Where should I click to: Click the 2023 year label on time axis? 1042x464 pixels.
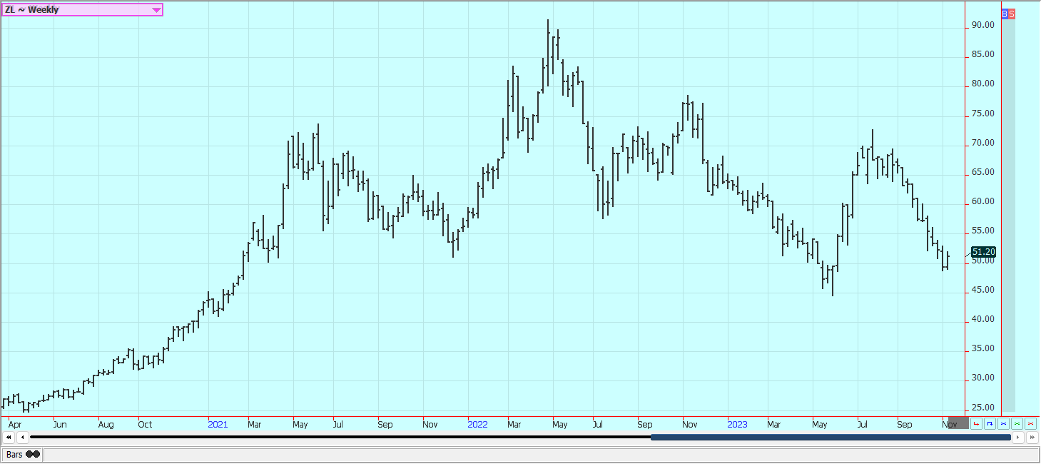(x=737, y=423)
